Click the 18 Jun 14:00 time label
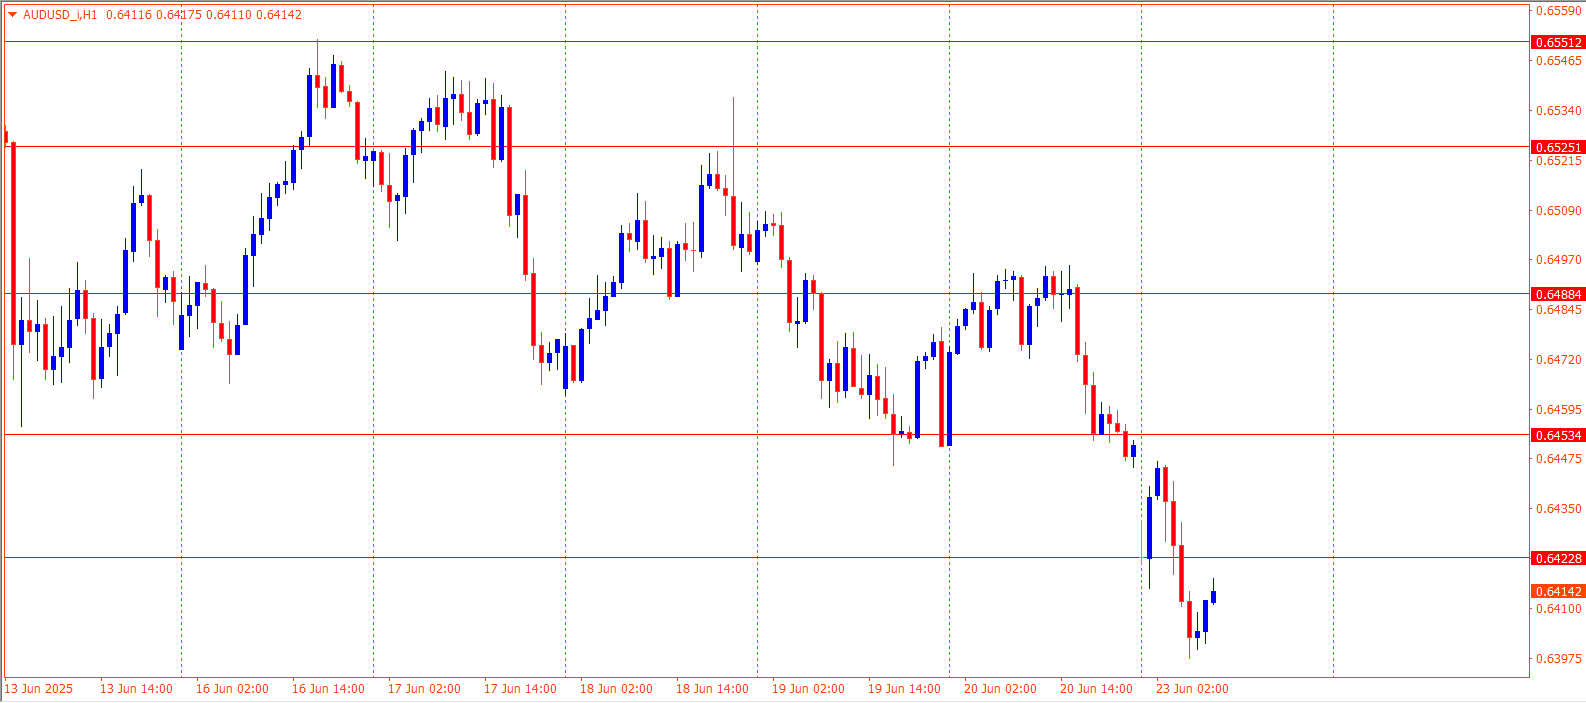Screen dimensions: 1586x703 point(712,689)
